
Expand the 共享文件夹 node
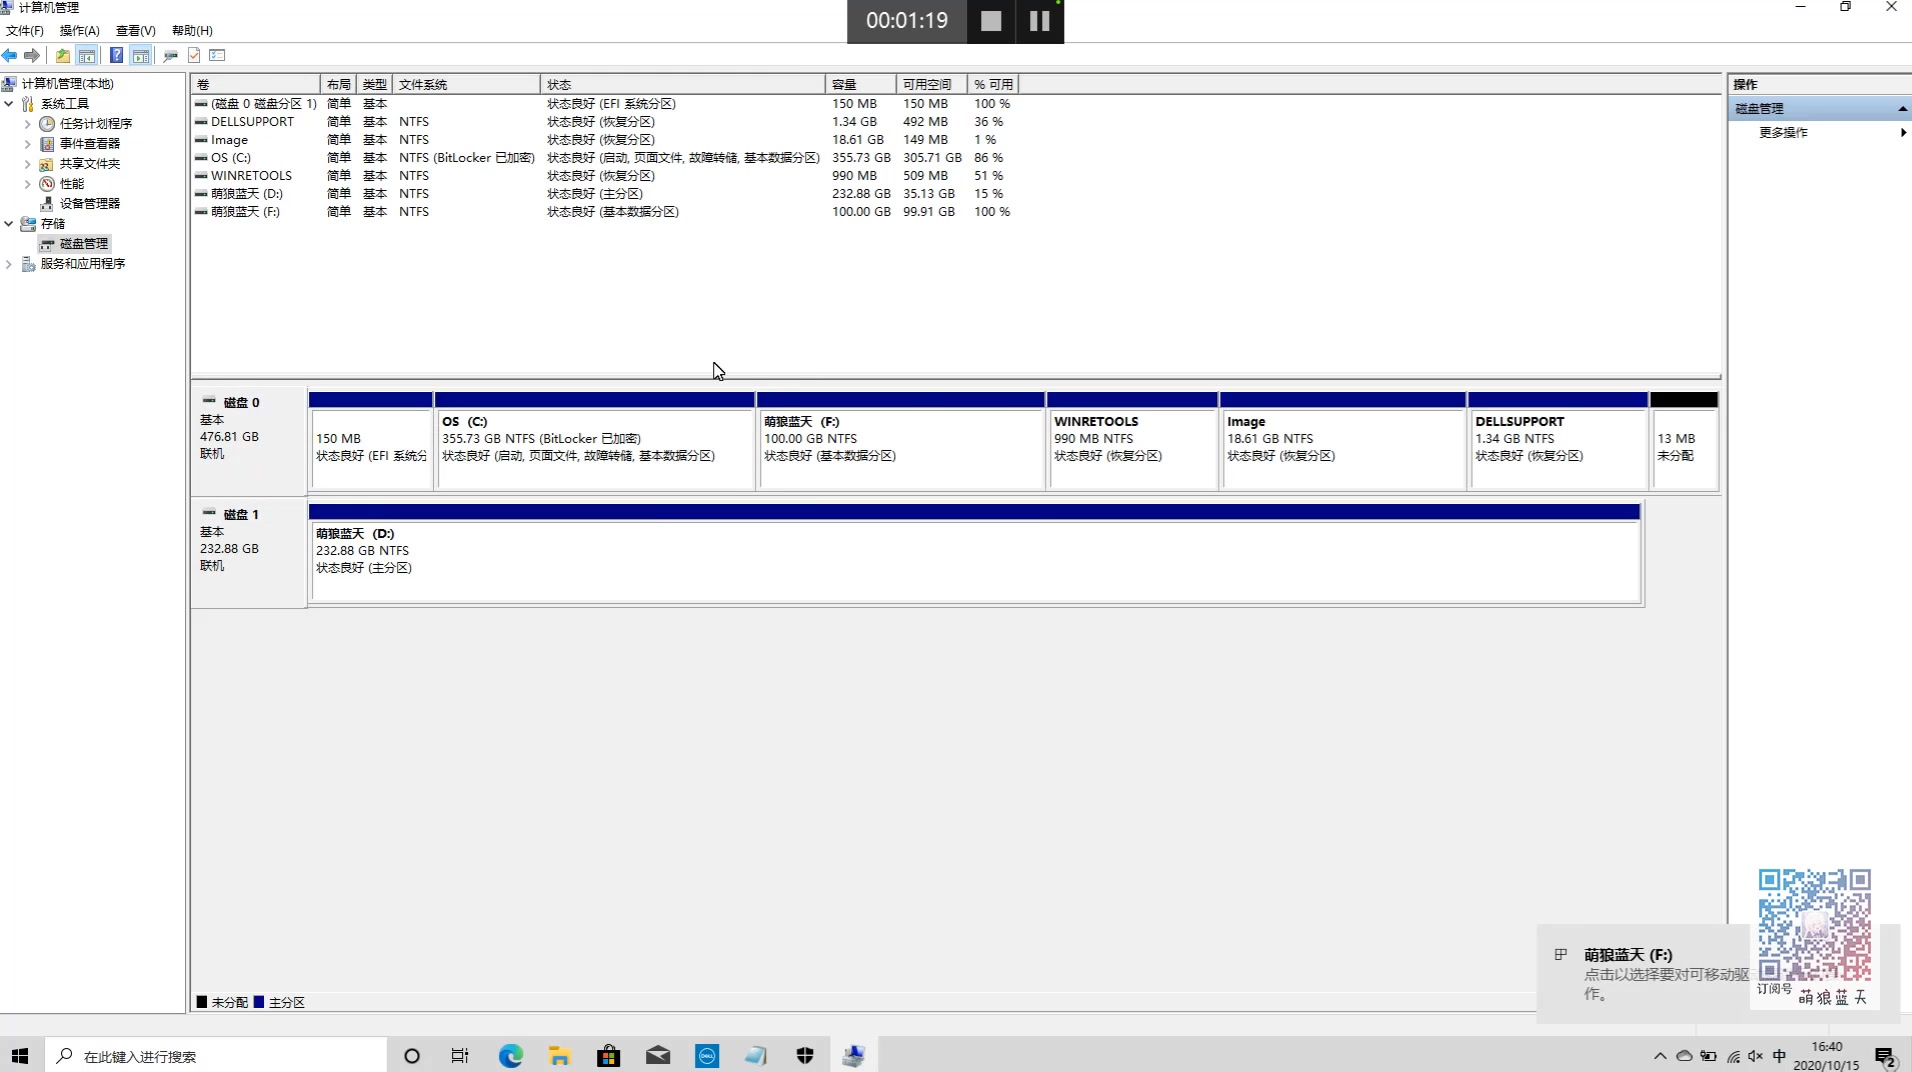click(x=27, y=164)
